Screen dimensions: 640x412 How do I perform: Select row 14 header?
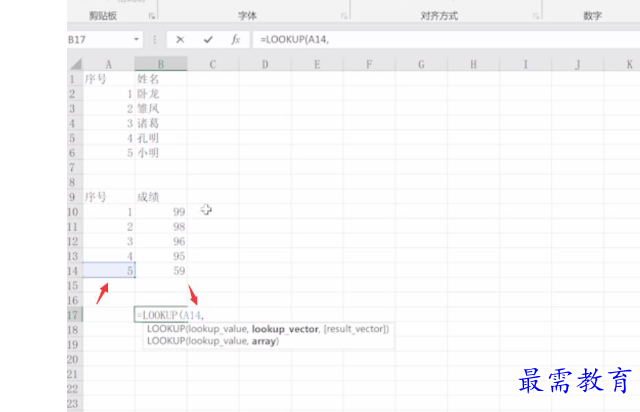tap(75, 271)
